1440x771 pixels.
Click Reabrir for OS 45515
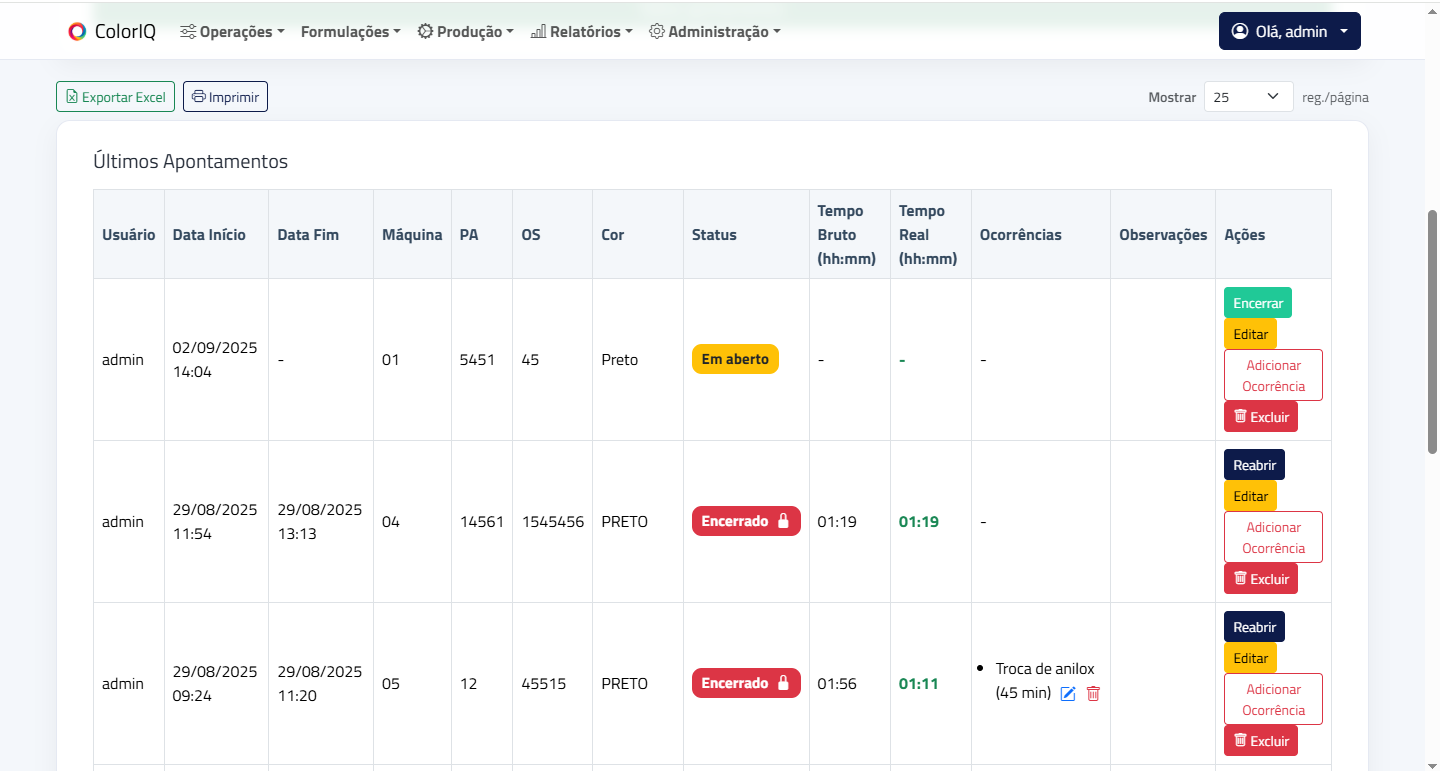pos(1254,627)
